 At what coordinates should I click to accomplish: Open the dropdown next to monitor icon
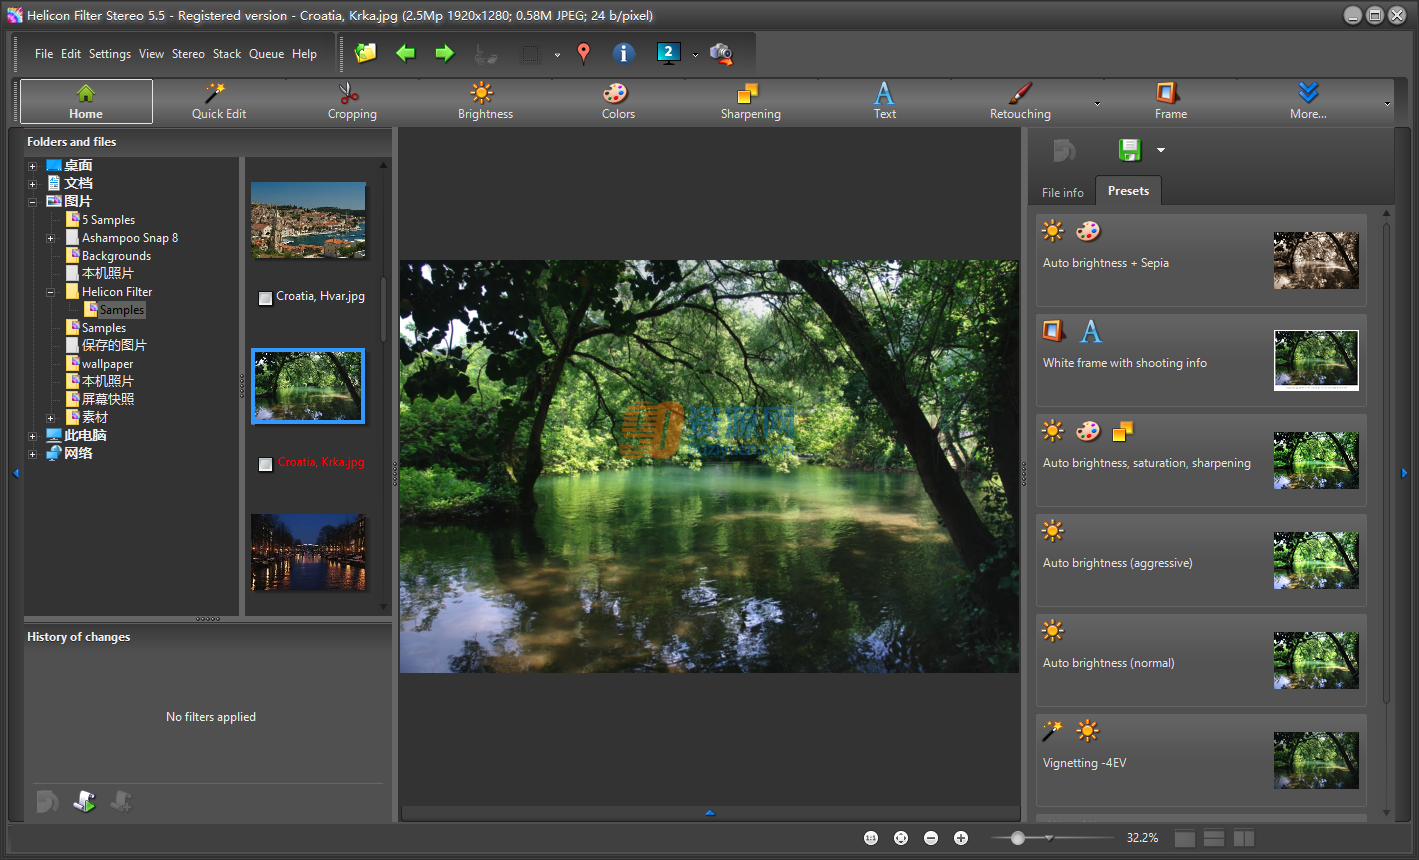695,55
